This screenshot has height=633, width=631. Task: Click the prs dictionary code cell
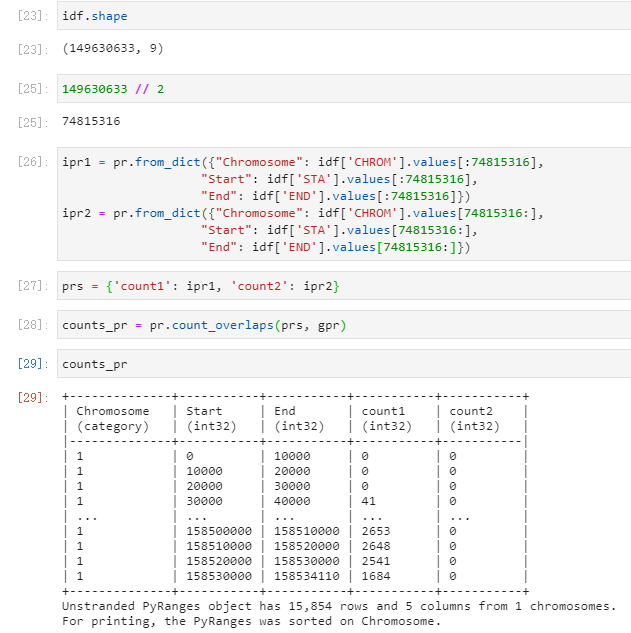(344, 286)
